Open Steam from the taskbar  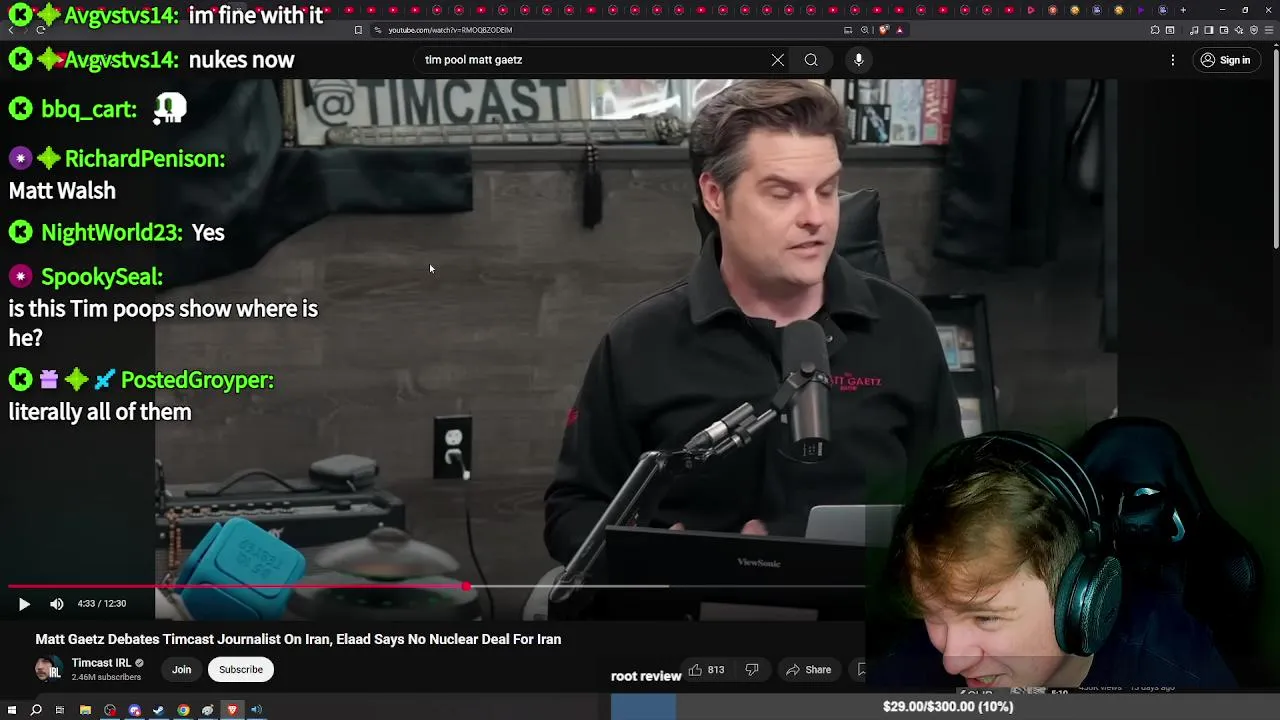158,710
